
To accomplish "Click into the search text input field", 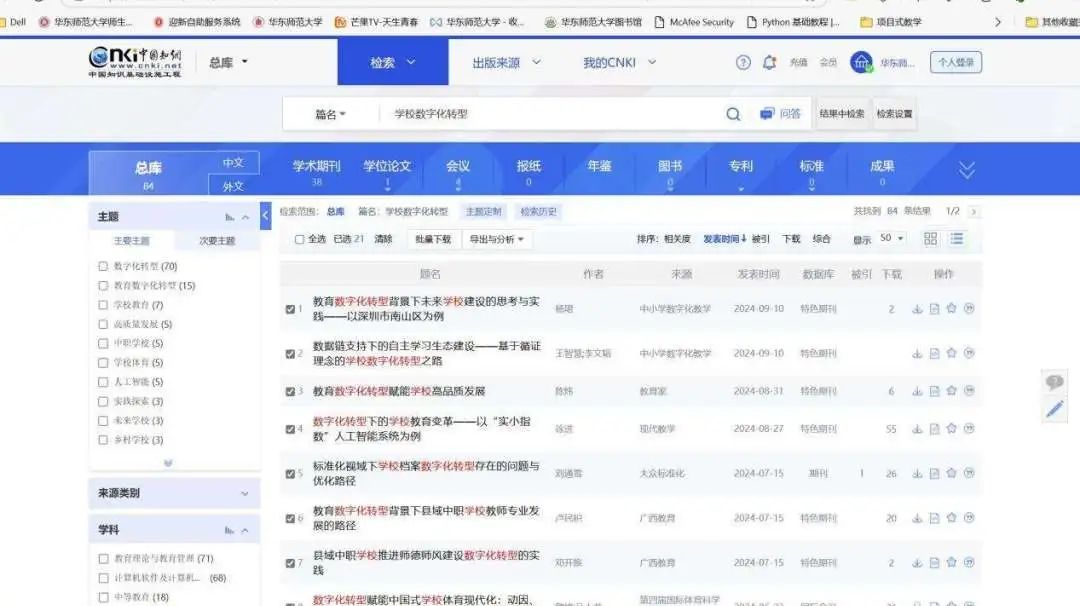I will 550,114.
